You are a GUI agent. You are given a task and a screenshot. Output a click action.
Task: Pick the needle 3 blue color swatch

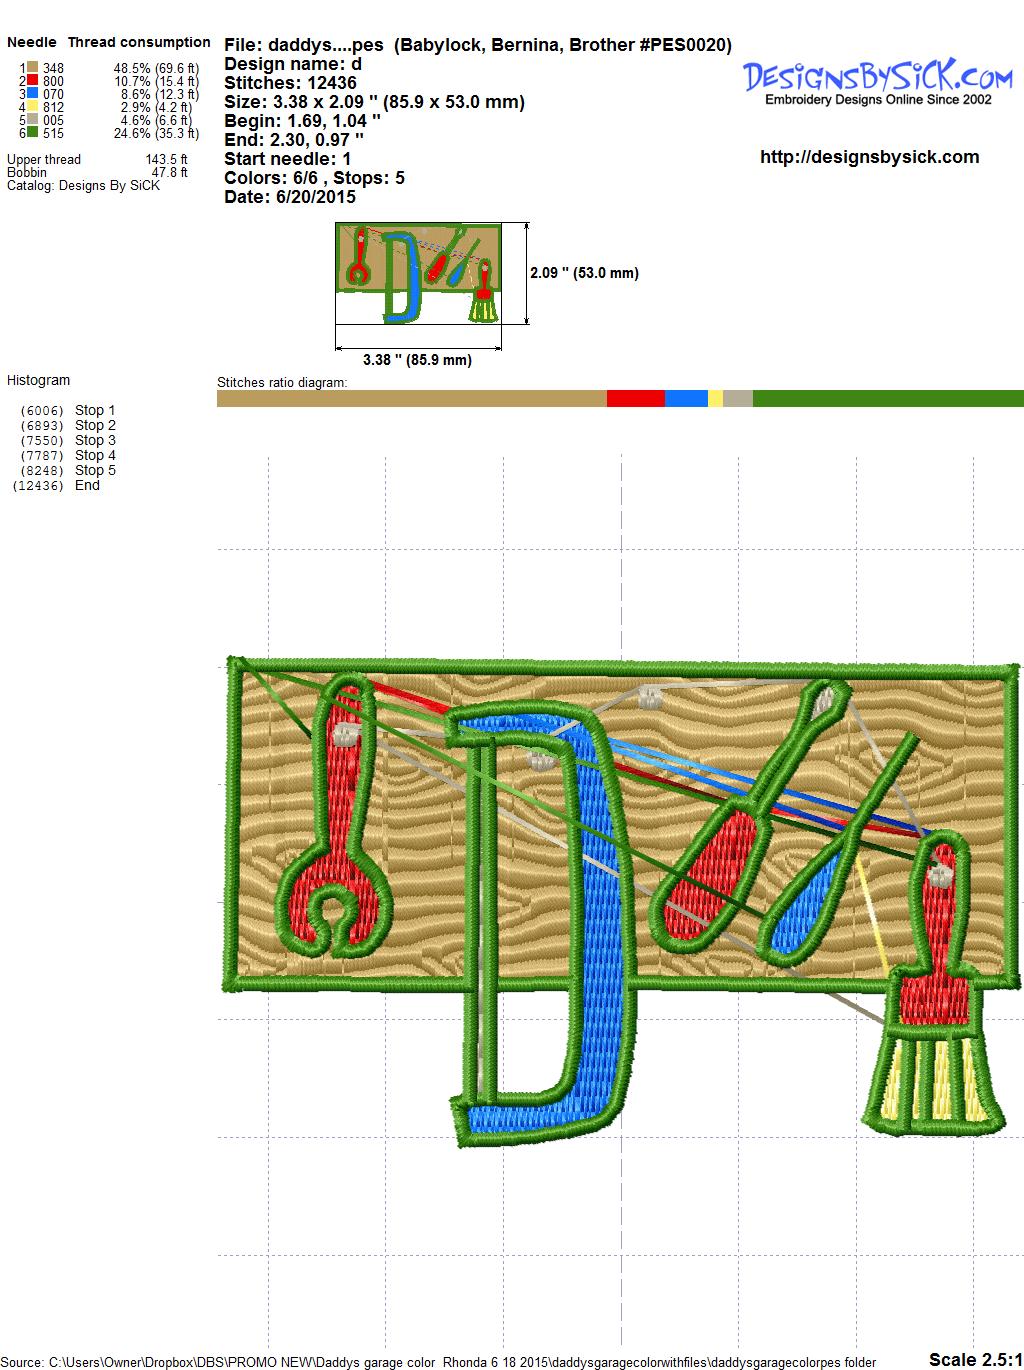pyautogui.click(x=33, y=94)
